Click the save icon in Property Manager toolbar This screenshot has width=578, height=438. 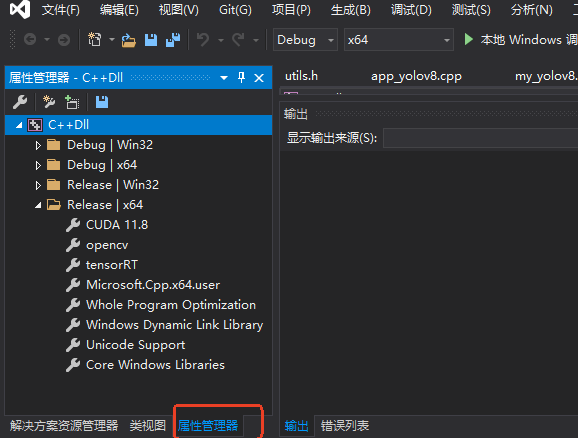(102, 102)
